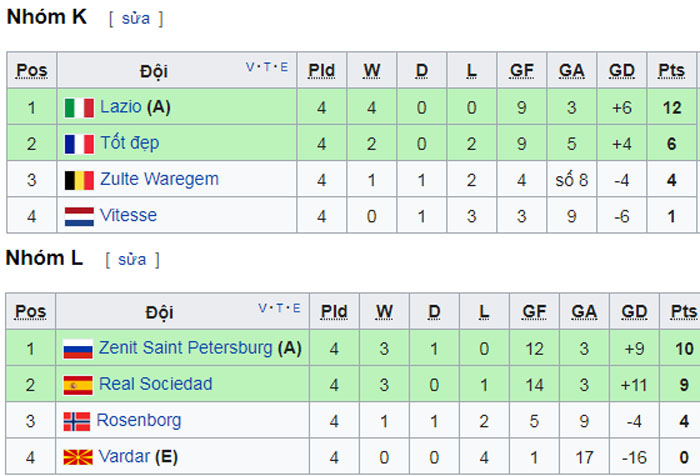Open the Lazio team link
Viewport: 700px width, 476px height.
coord(121,107)
